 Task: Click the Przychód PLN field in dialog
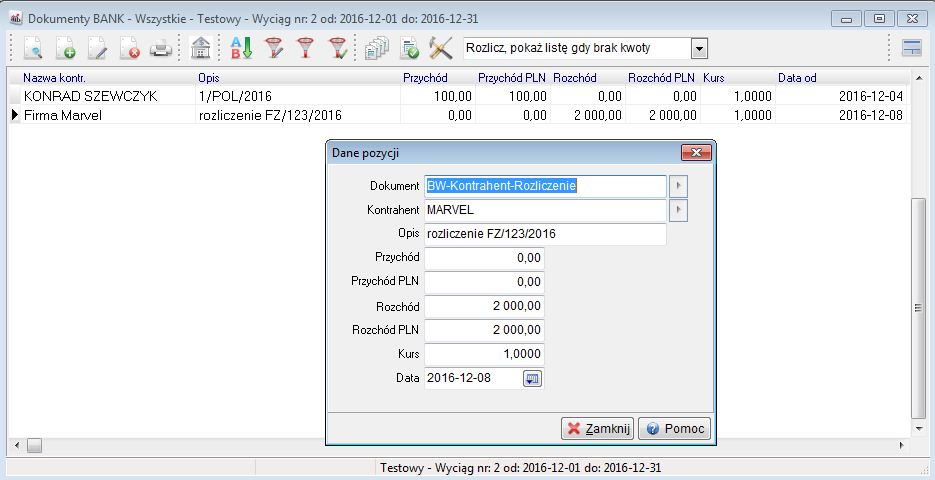[x=484, y=282]
